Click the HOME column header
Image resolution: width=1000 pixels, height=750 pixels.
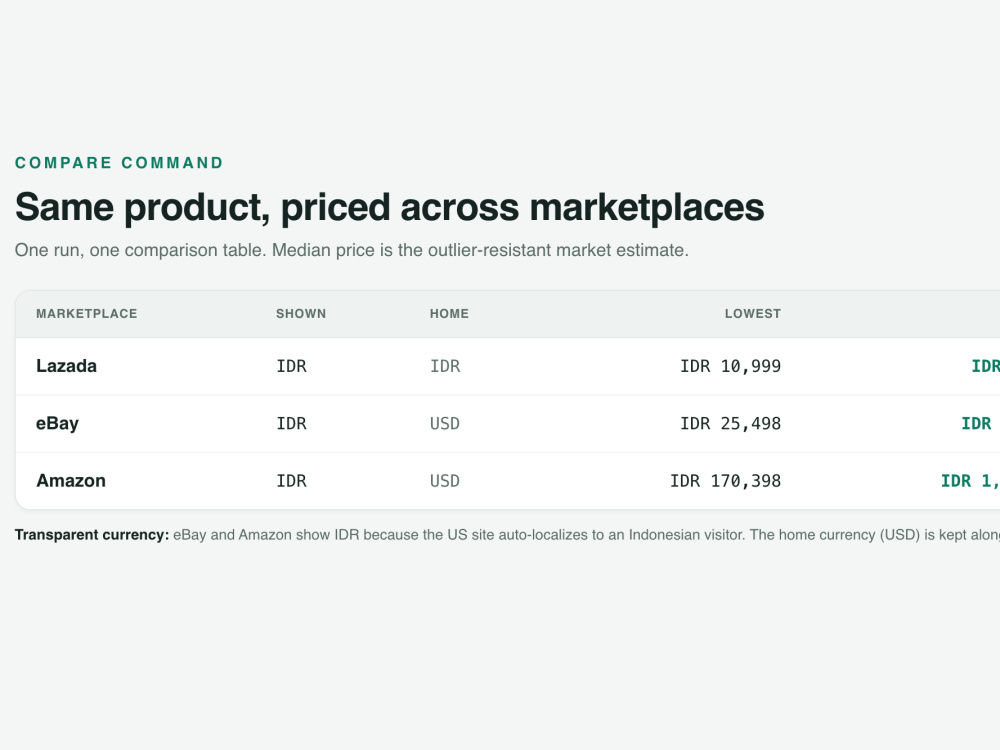click(449, 314)
